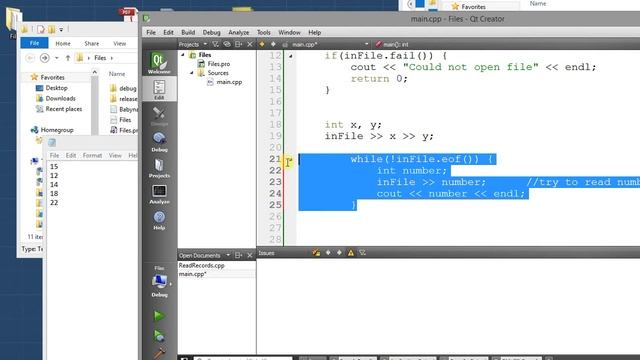Click Name column header in Explorer

[117, 74]
